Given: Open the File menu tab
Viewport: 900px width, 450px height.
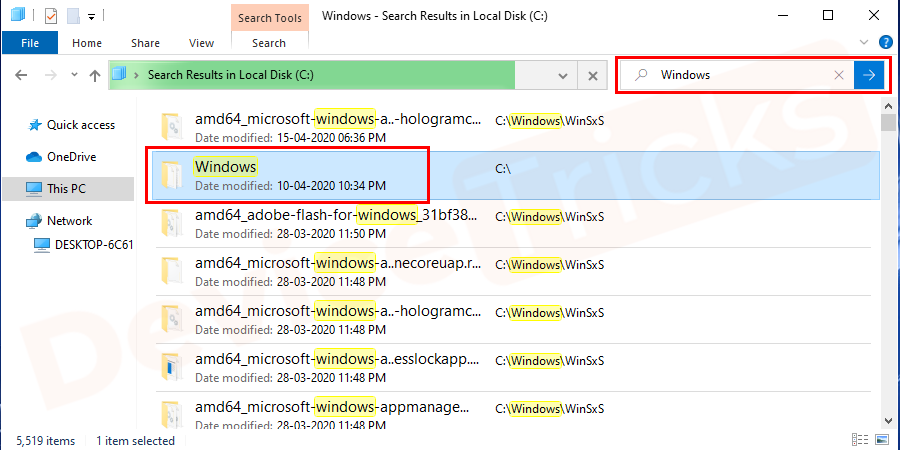Looking at the screenshot, I should pos(30,43).
